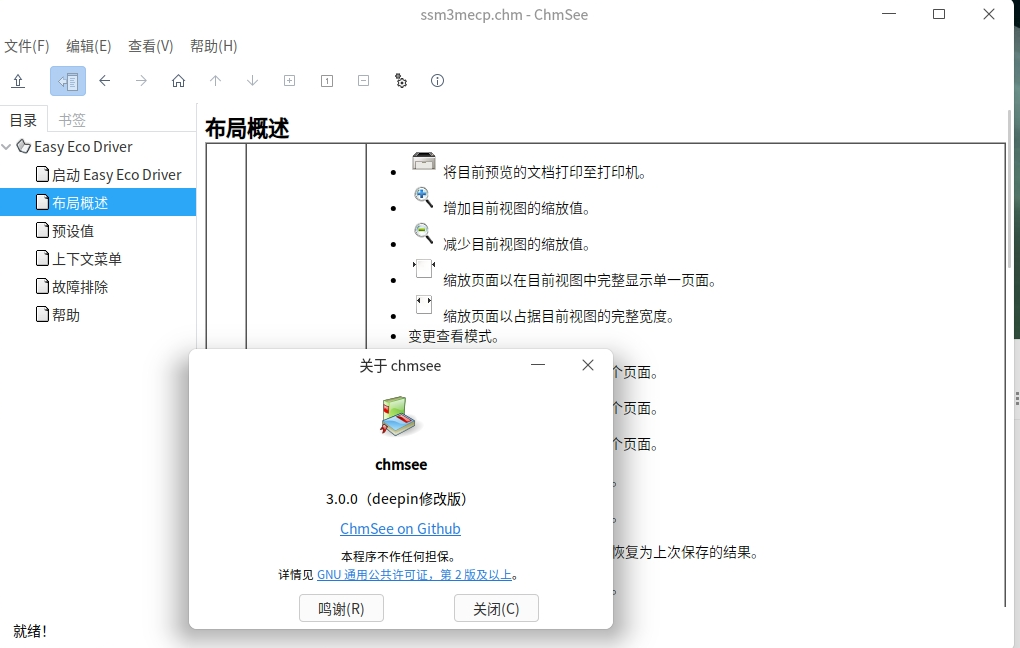Click the document's vertical scrollbar
The height and width of the screenshot is (648, 1020).
coord(1010,189)
